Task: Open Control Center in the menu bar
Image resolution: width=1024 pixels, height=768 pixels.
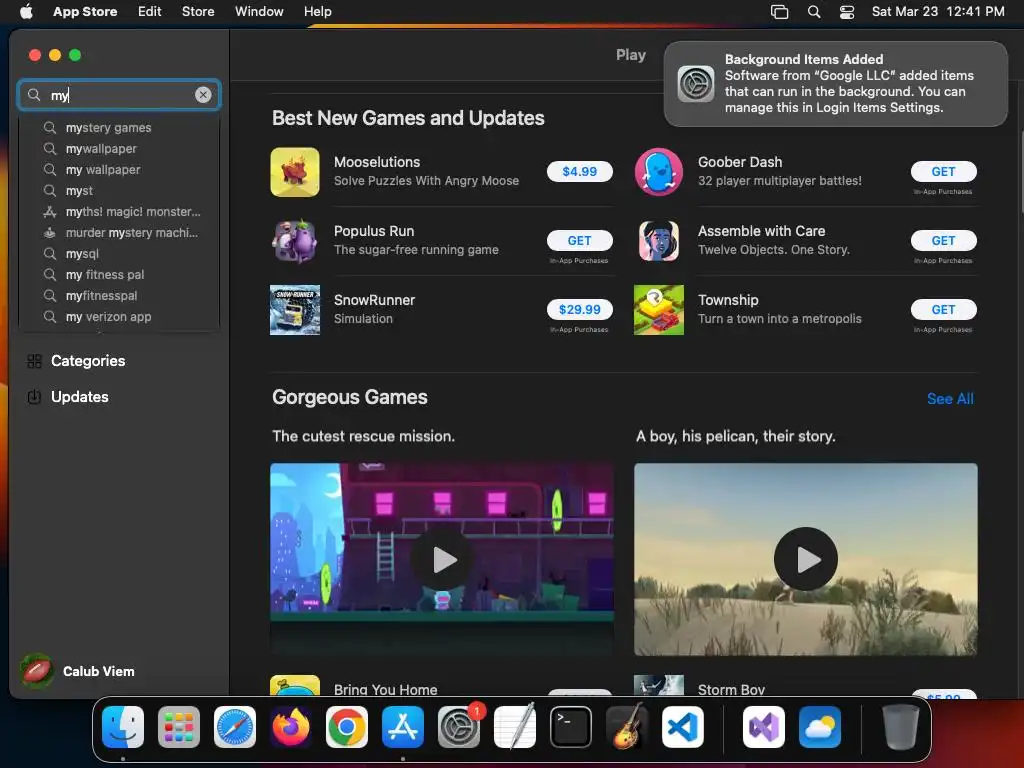Action: [847, 12]
